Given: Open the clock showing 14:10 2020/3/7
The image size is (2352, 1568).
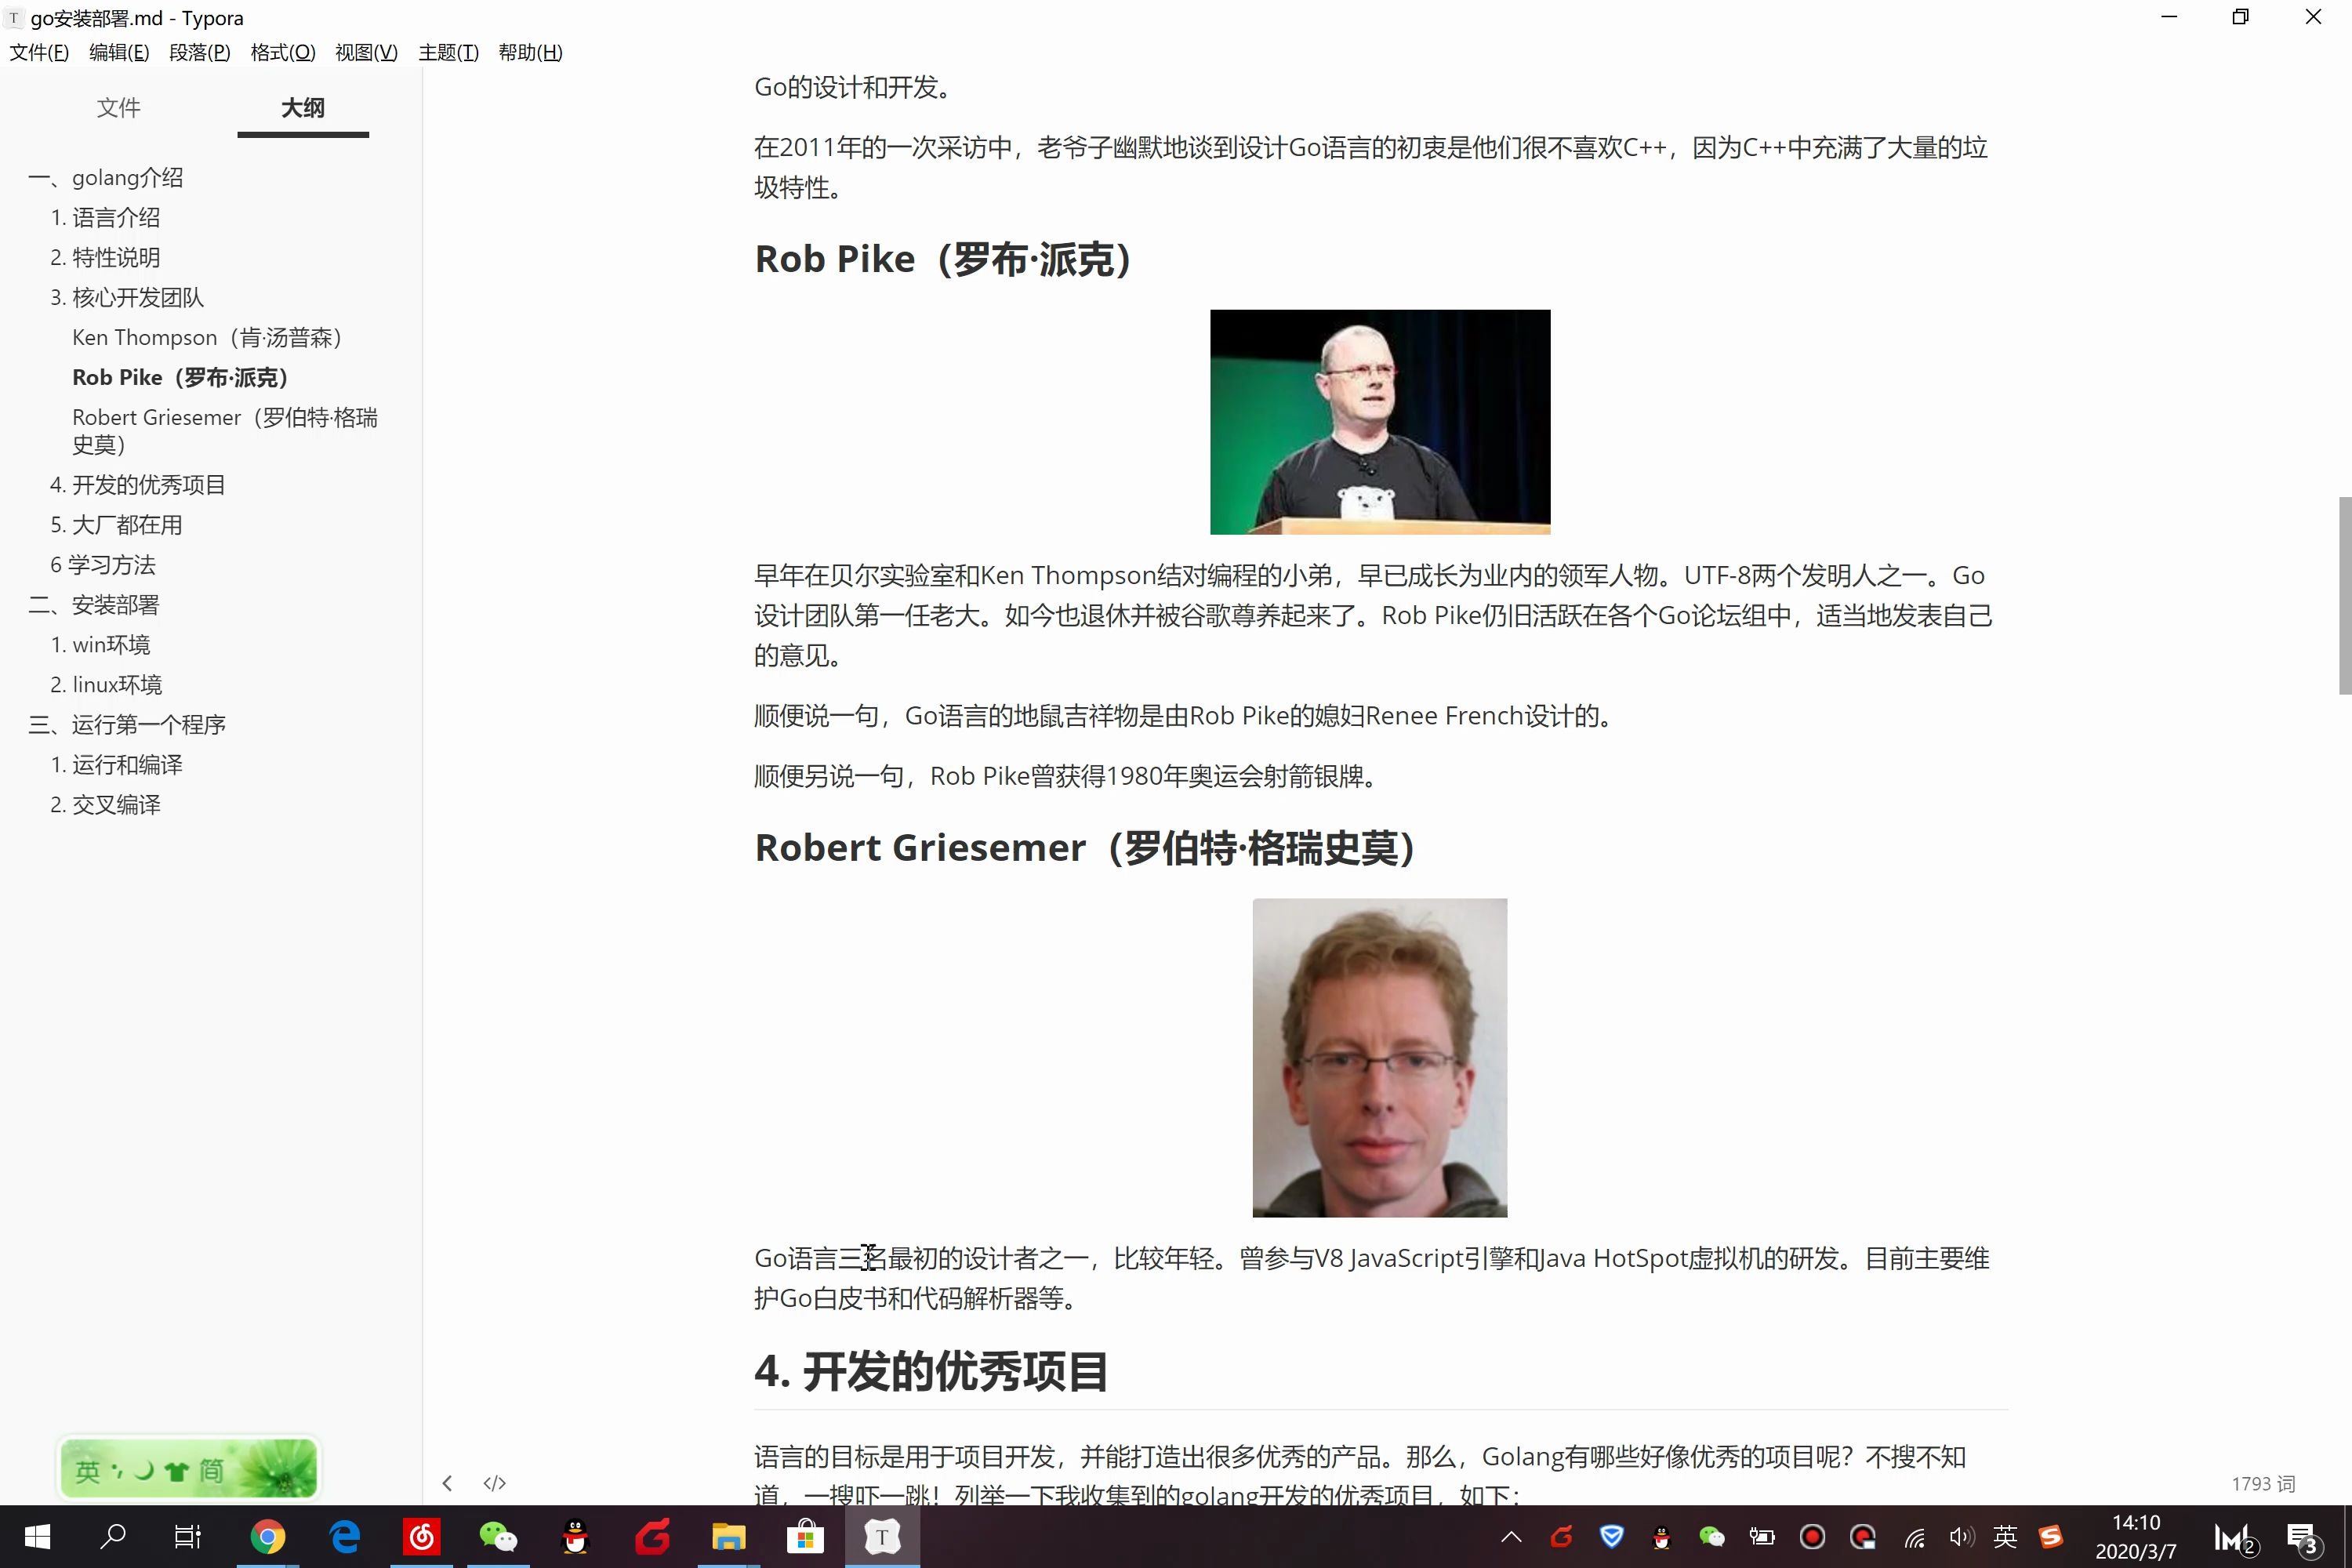Looking at the screenshot, I should click(x=2136, y=1537).
